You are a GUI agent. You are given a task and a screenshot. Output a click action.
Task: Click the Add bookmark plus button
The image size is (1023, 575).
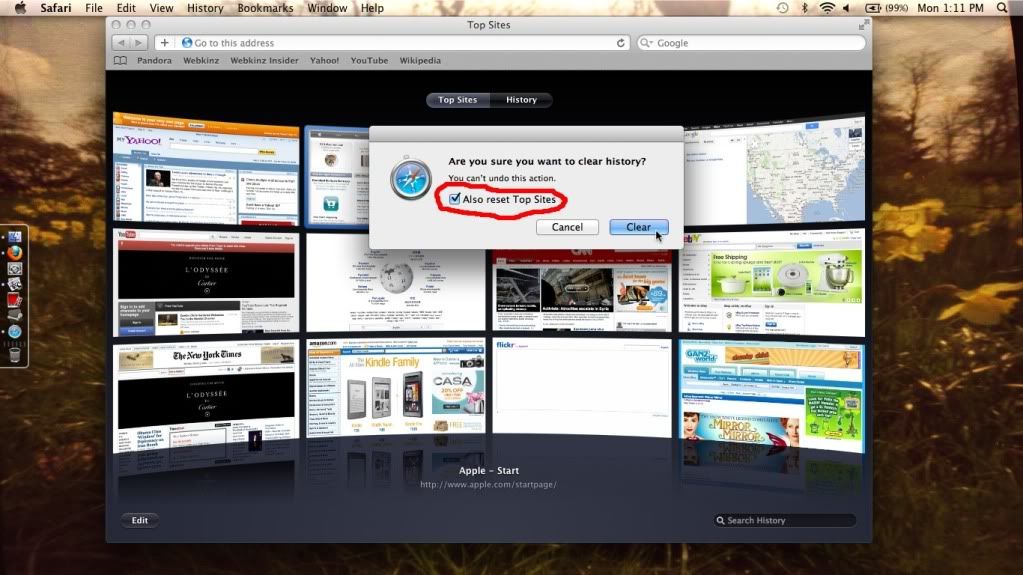pyautogui.click(x=164, y=42)
